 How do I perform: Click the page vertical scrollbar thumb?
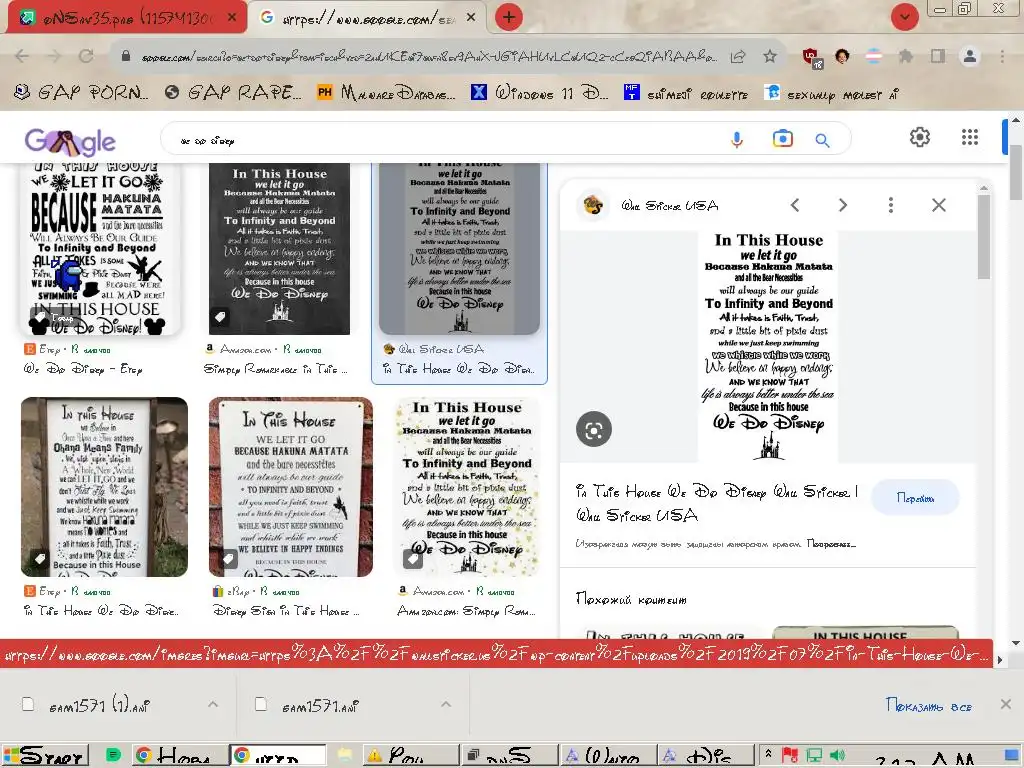(1015, 171)
